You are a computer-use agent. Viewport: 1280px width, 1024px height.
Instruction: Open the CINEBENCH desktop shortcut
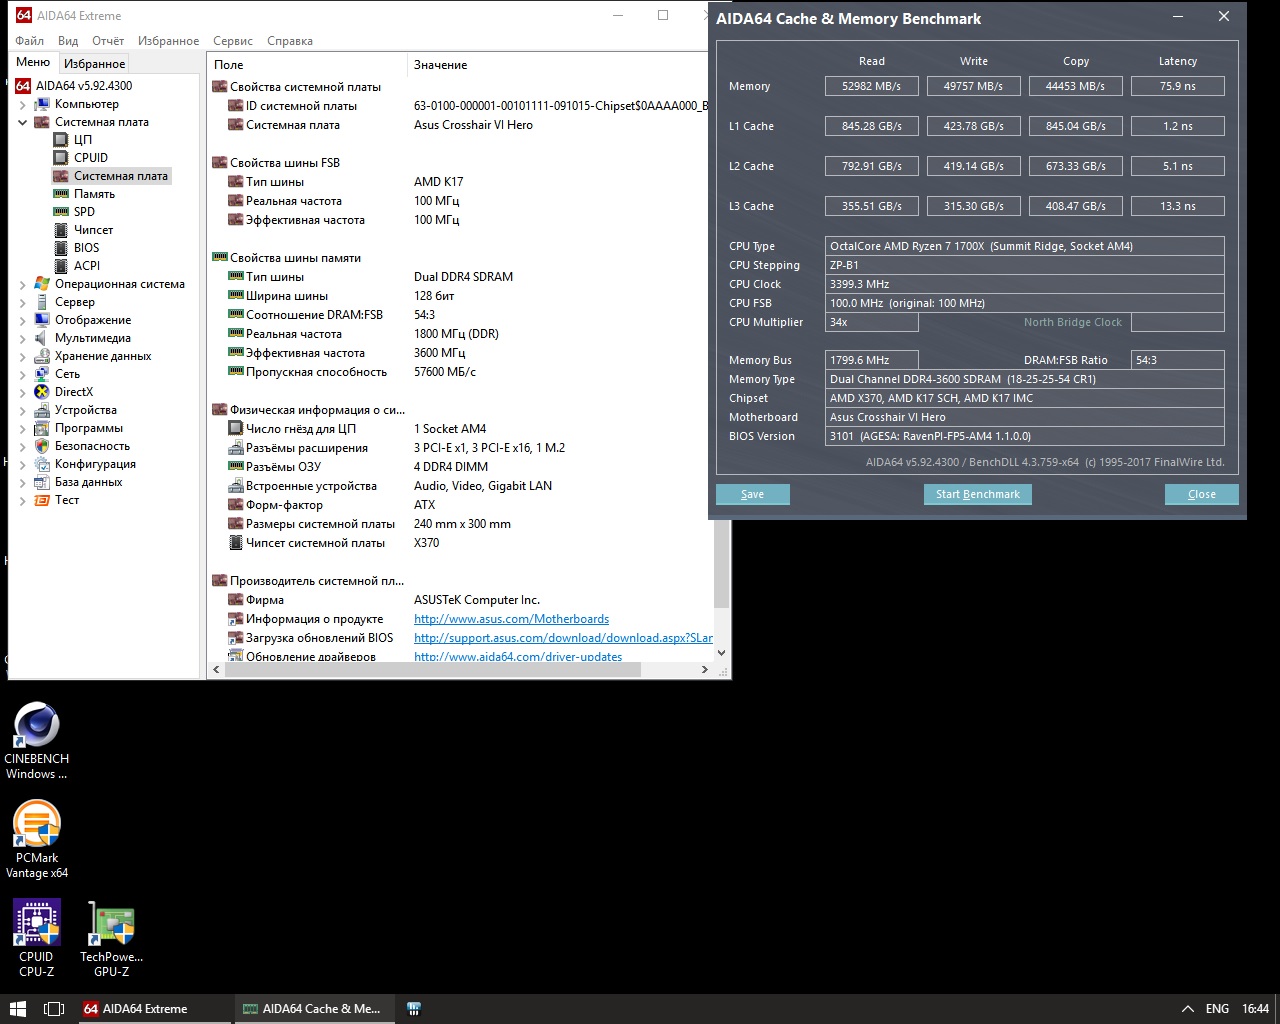pos(37,741)
